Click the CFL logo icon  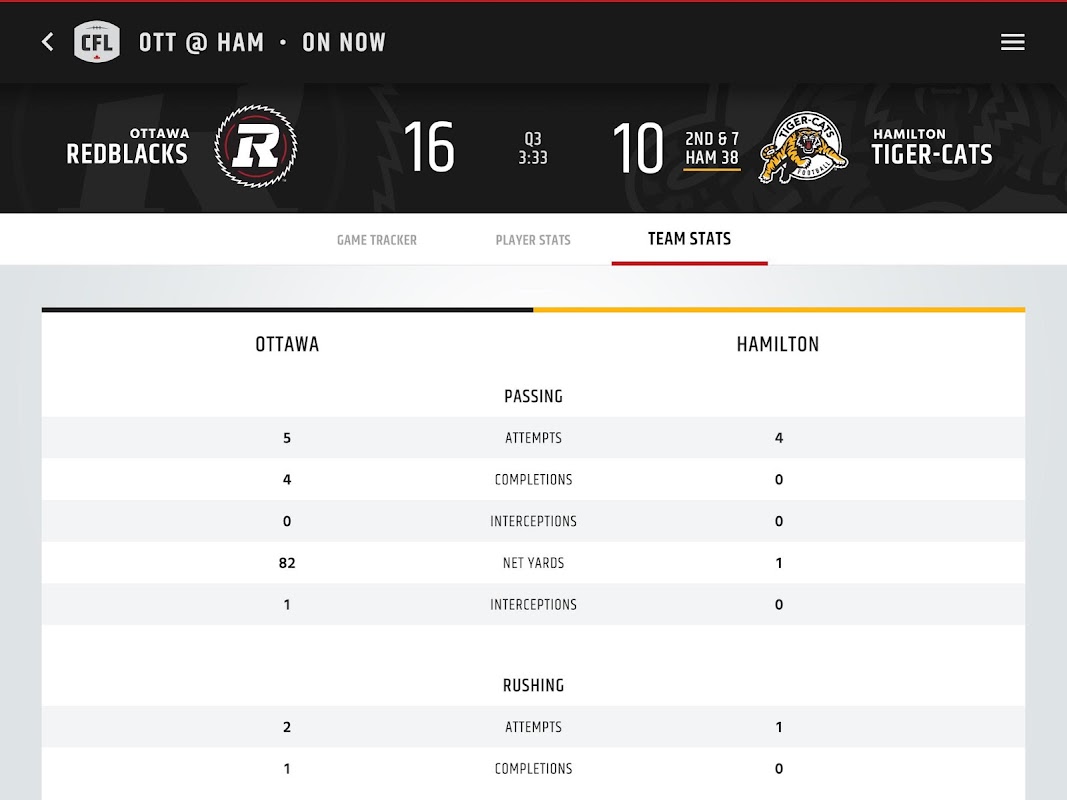[97, 42]
